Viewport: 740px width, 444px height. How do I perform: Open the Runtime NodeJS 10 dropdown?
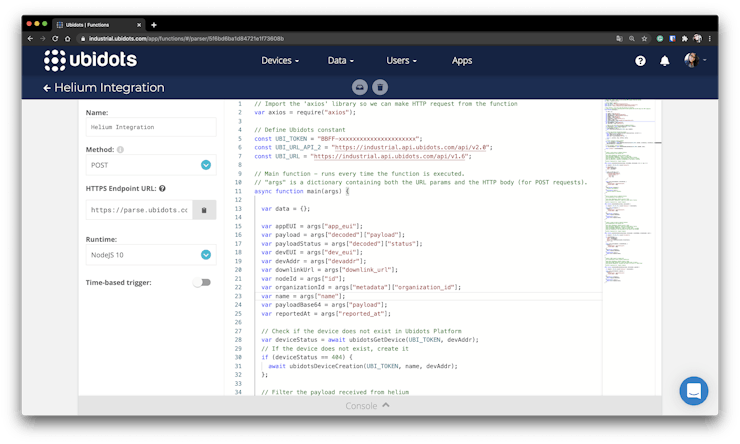click(x=151, y=255)
